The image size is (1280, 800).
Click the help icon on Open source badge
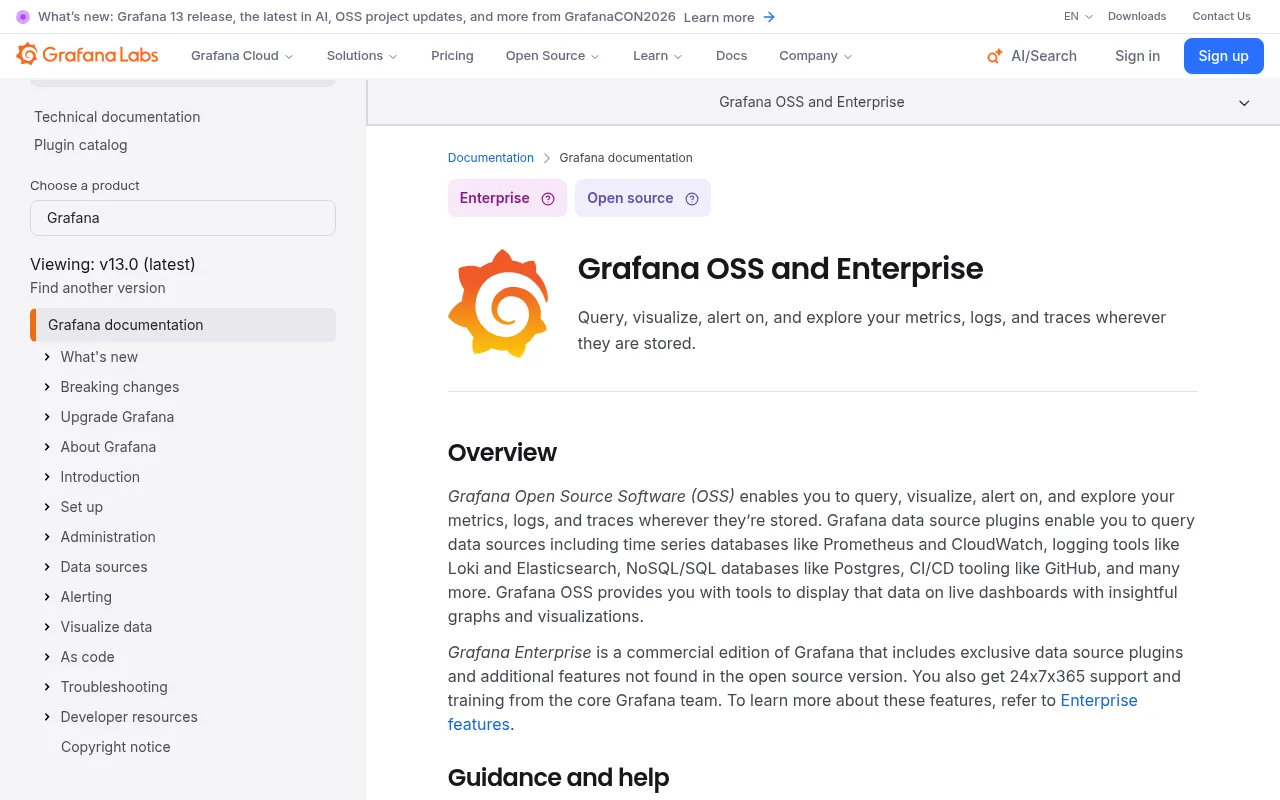pos(692,199)
